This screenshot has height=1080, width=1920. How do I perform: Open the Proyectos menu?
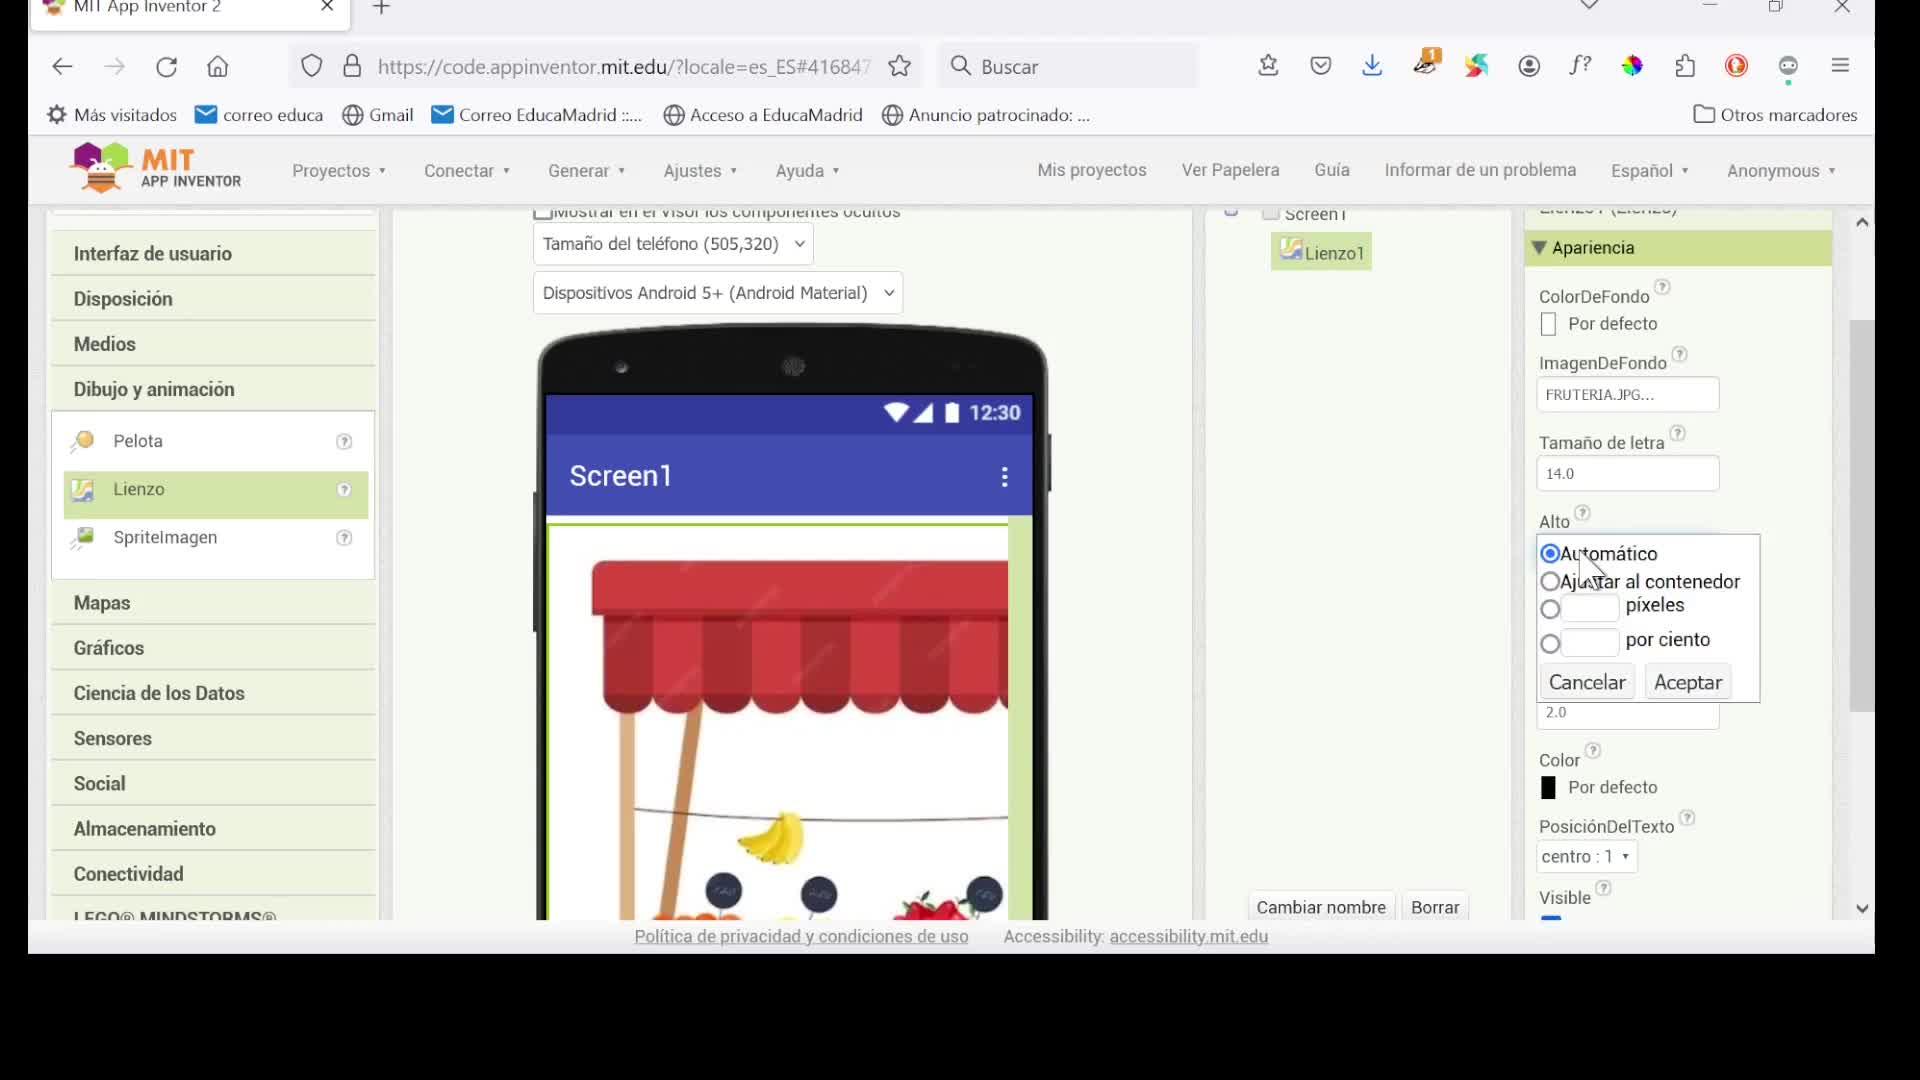338,171
